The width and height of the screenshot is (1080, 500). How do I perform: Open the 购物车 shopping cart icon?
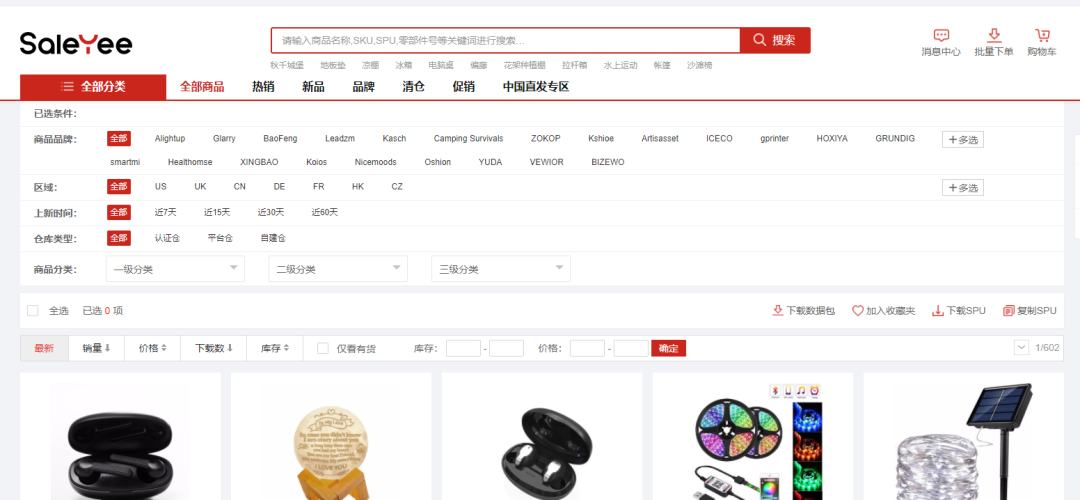pos(1042,35)
